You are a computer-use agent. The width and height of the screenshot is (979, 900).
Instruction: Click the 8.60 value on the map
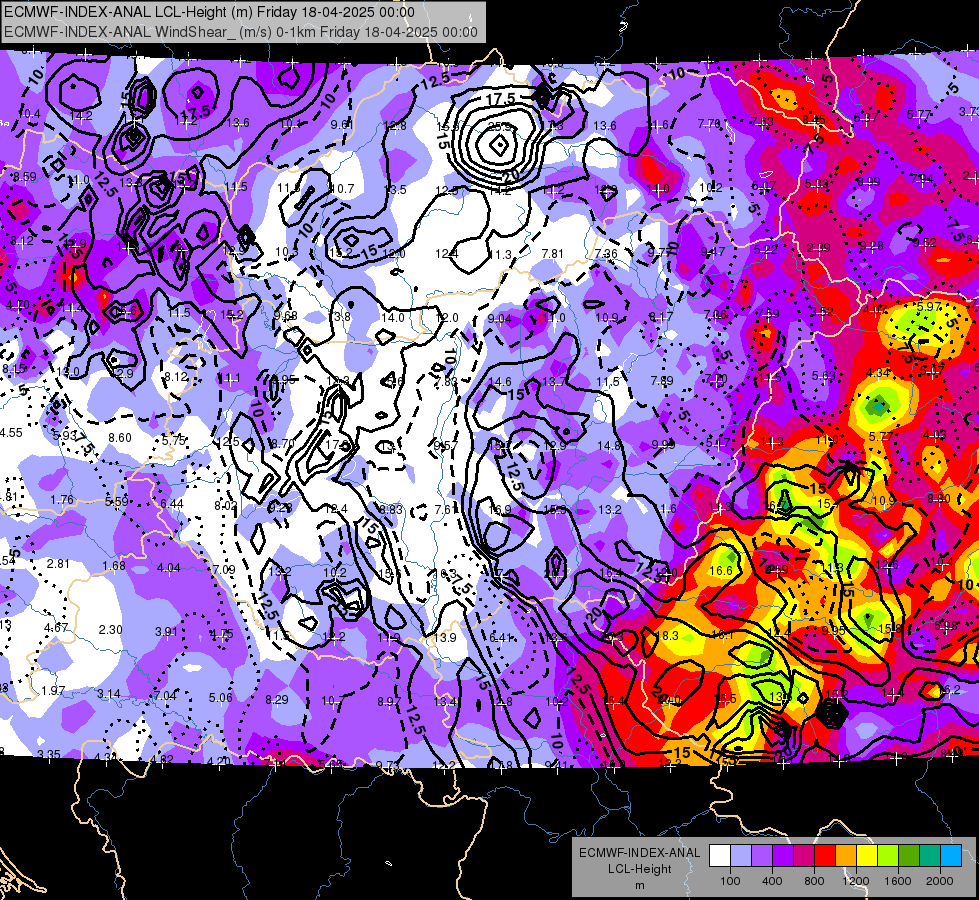click(120, 438)
